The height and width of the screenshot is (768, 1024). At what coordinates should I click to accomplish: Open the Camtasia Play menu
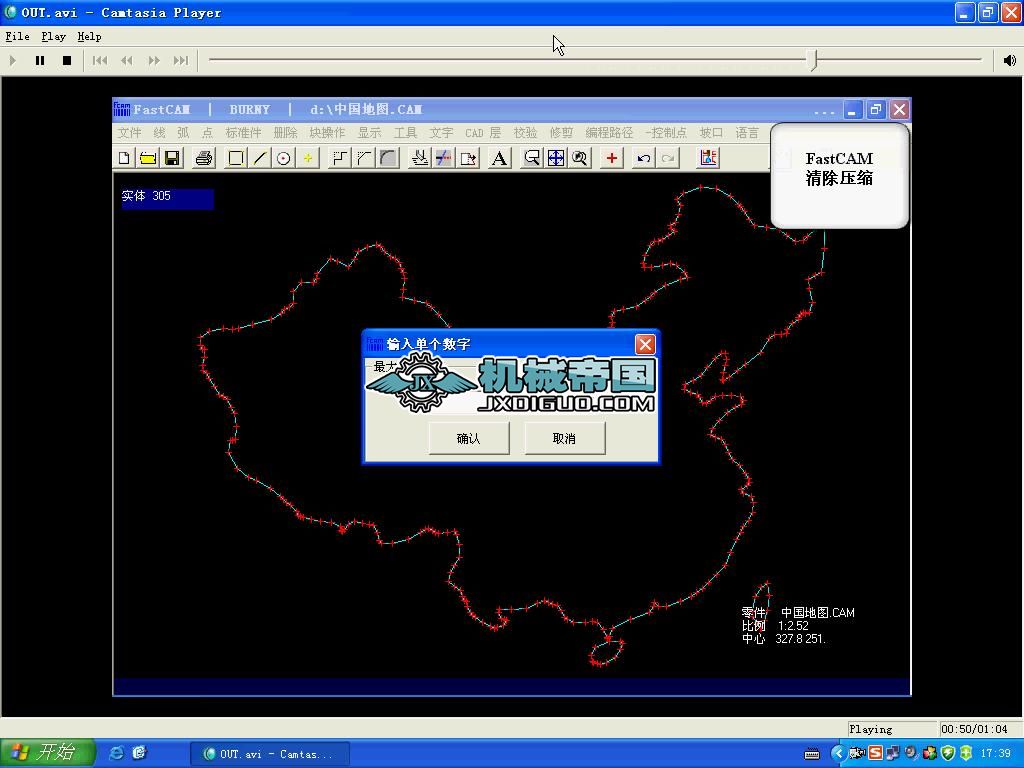coord(53,37)
